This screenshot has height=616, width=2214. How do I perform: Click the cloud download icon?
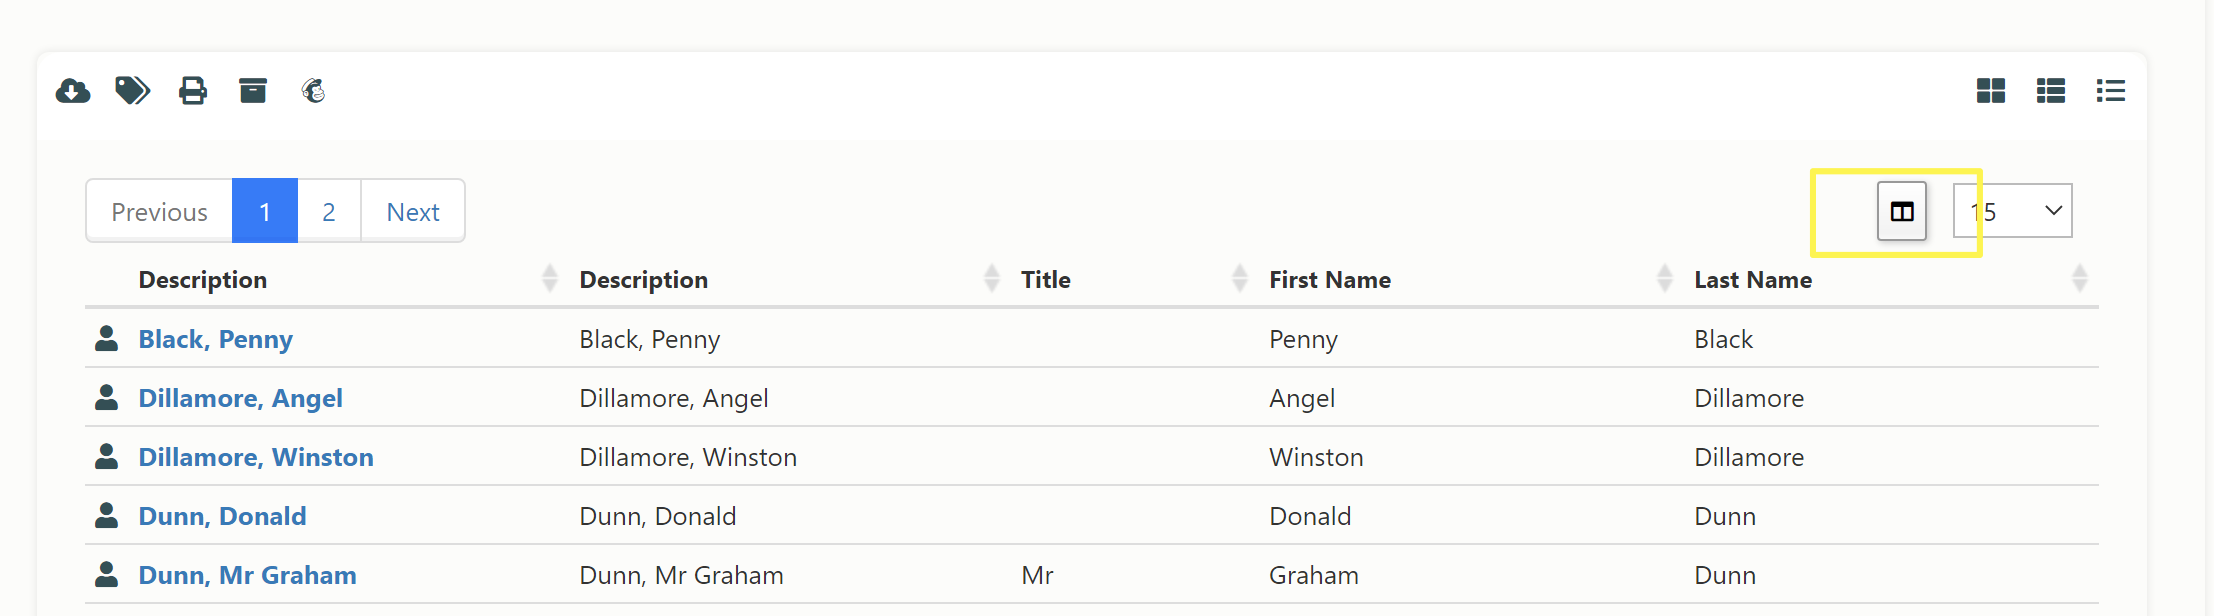[73, 91]
